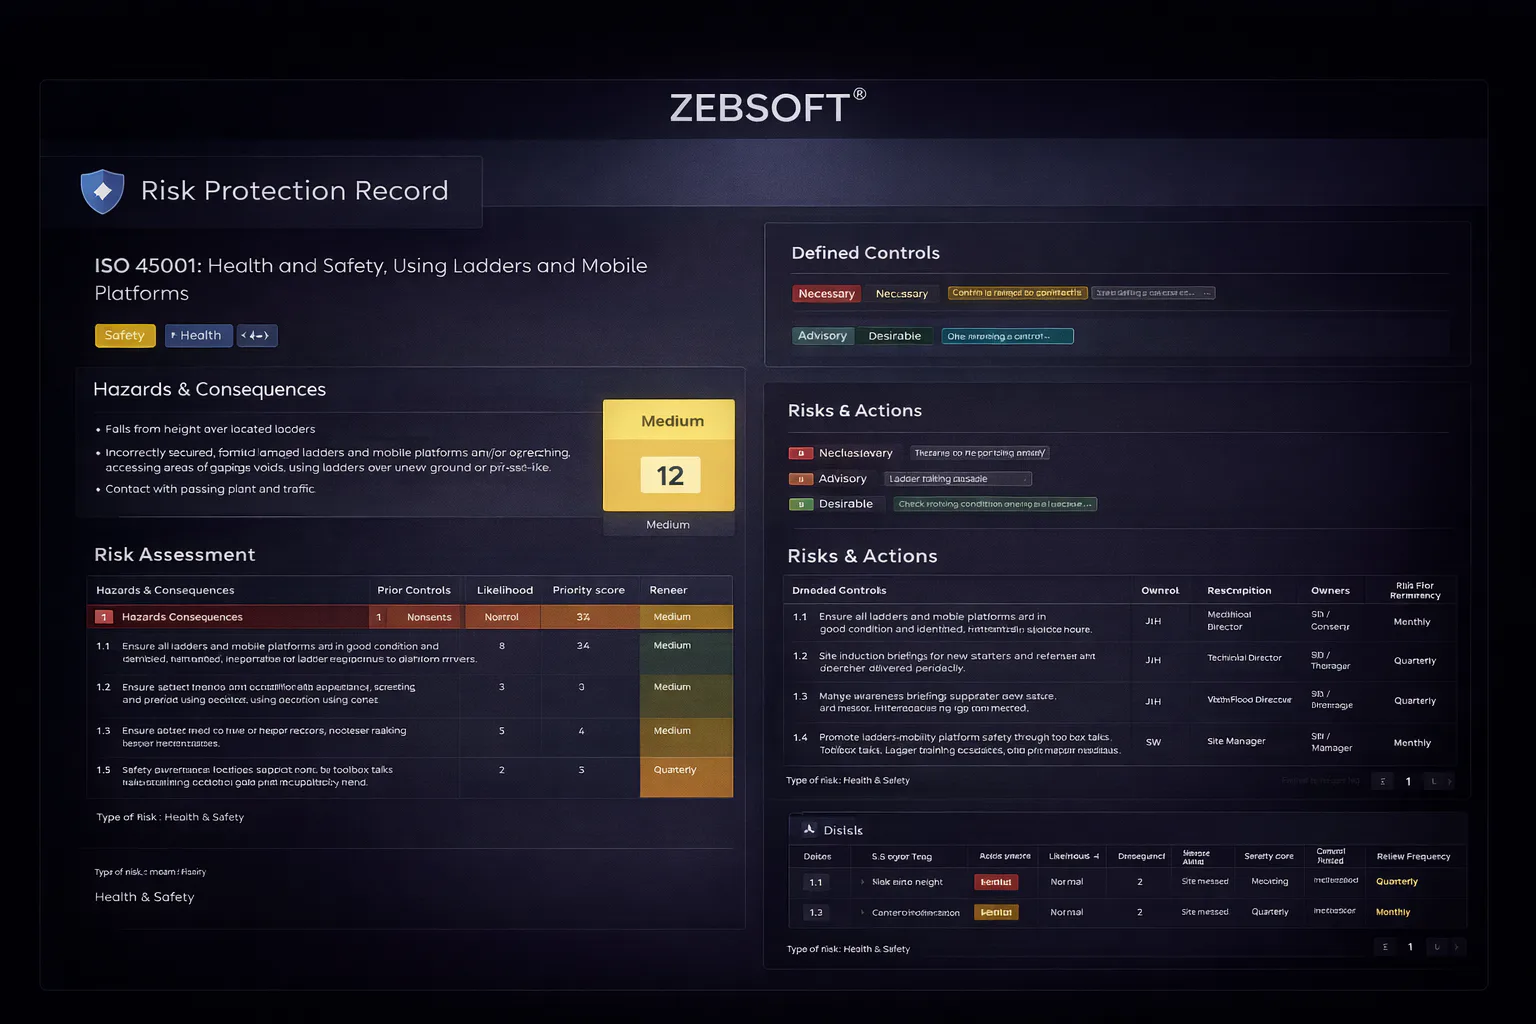The width and height of the screenshot is (1536, 1024).
Task: Click the red indicator icon beside Necliesievary
Action: (x=801, y=453)
